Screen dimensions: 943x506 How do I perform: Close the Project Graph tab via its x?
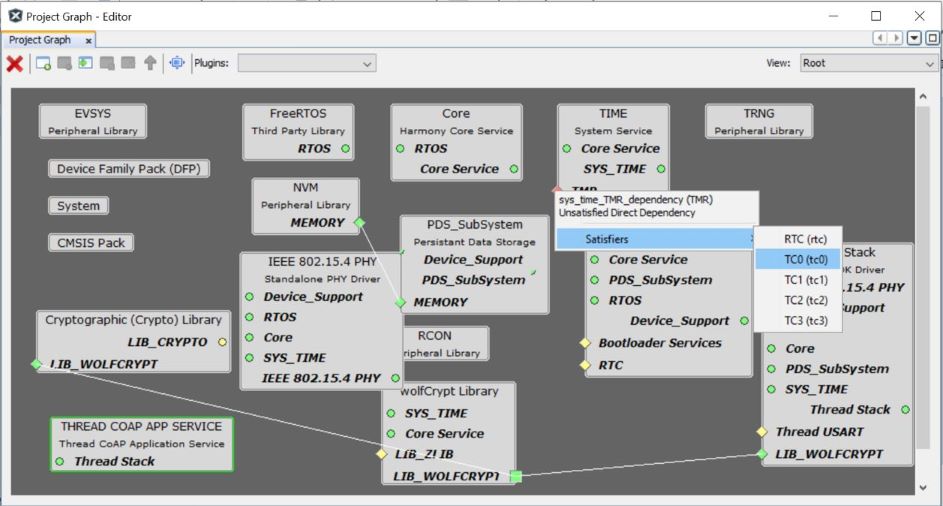tap(88, 41)
